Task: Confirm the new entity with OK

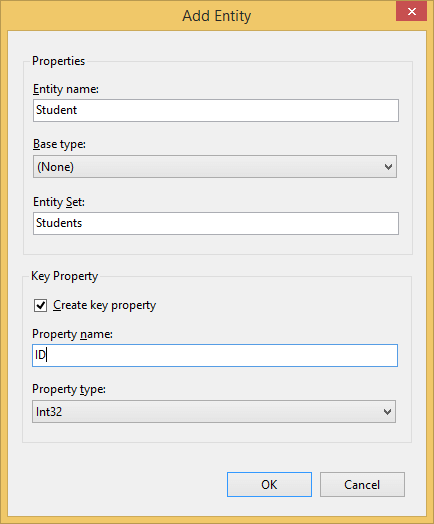Action: (269, 485)
